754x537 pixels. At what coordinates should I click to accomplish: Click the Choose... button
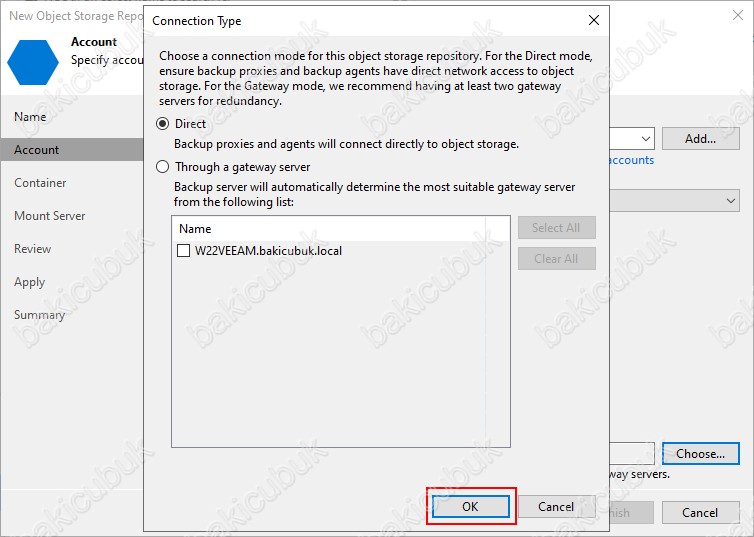pyautogui.click(x=700, y=453)
